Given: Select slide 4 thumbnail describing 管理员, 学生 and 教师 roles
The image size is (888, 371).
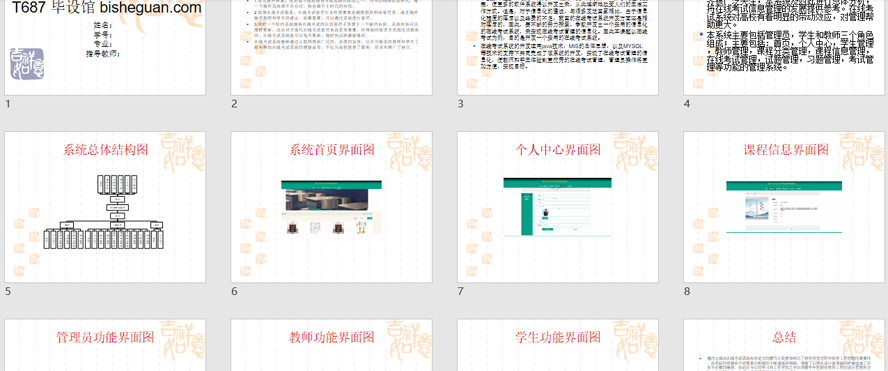Looking at the screenshot, I should pyautogui.click(x=784, y=48).
